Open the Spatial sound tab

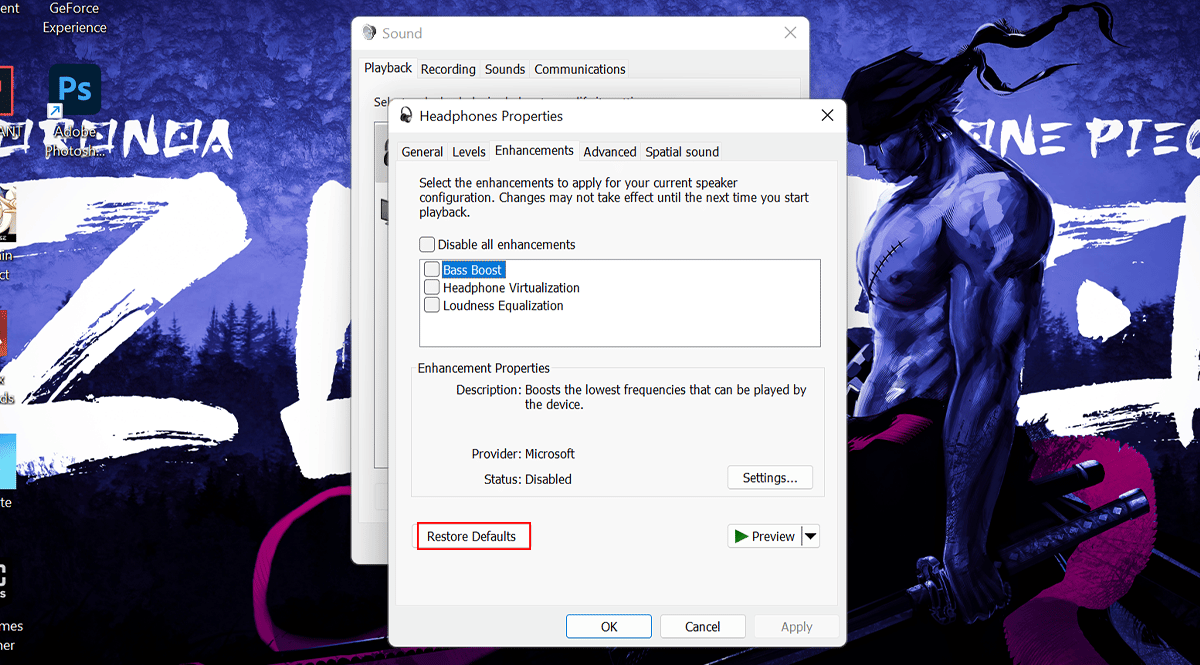(x=682, y=152)
